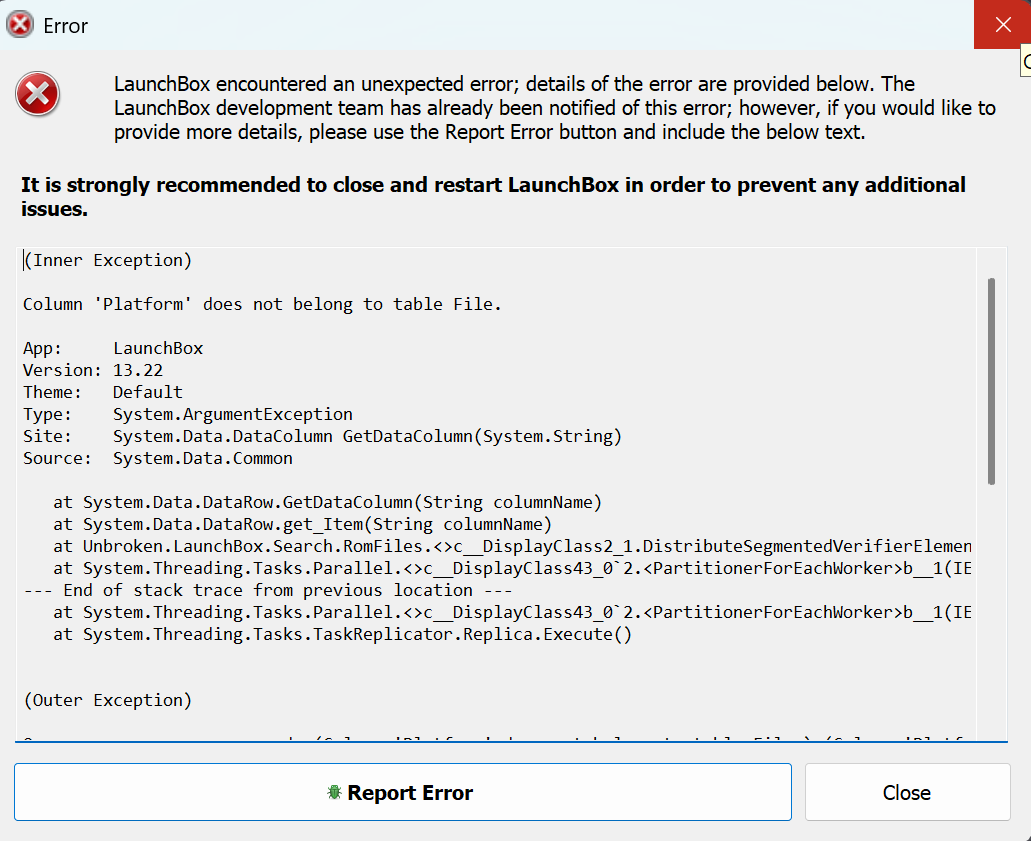Screen dimensions: 1031x841
Task: Click the bold restart LaunchBox recommendation text
Action: (x=493, y=197)
